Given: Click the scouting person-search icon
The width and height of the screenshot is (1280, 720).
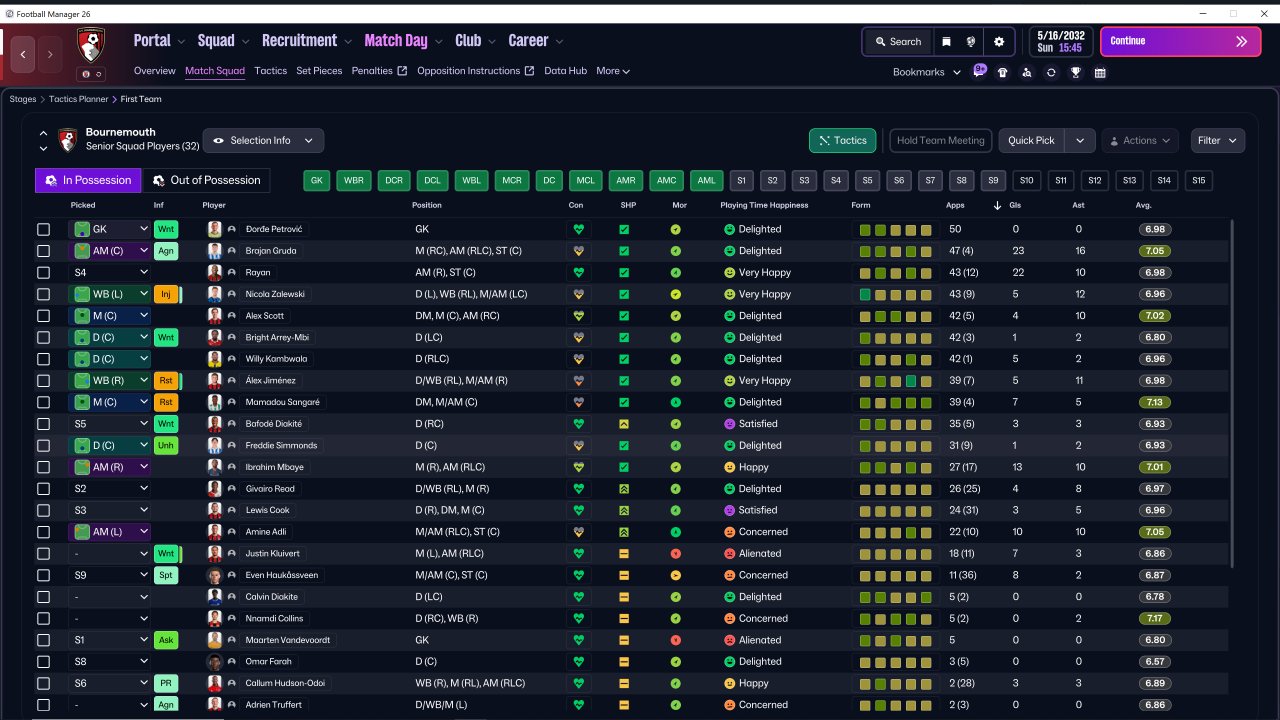Looking at the screenshot, I should pyautogui.click(x=1027, y=72).
